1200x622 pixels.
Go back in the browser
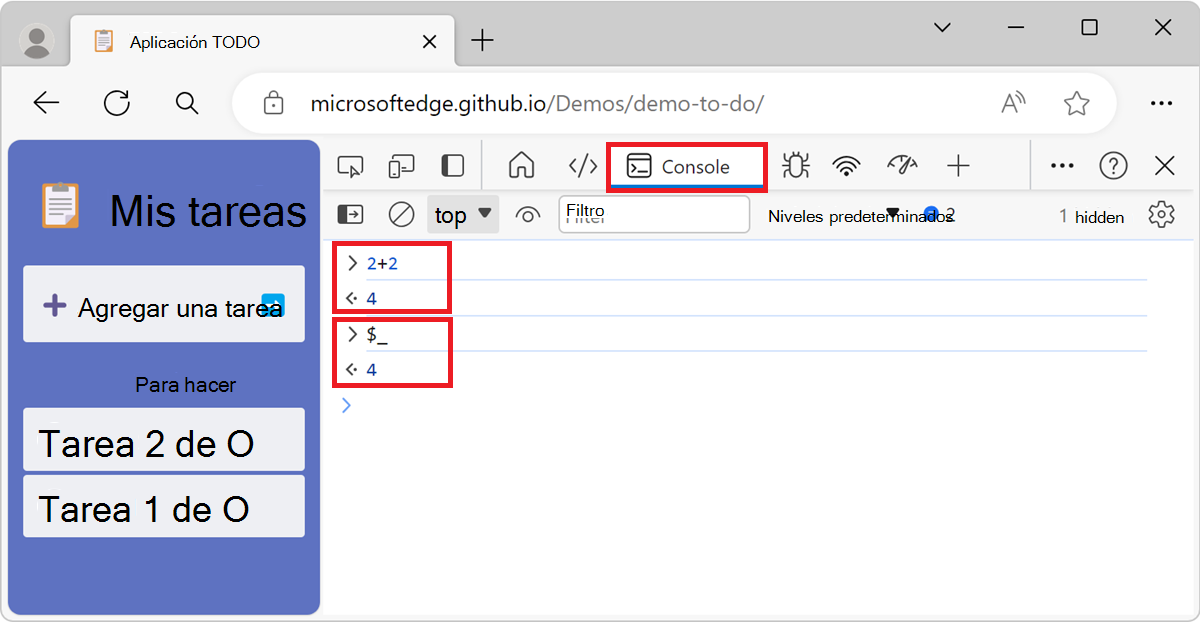(46, 102)
